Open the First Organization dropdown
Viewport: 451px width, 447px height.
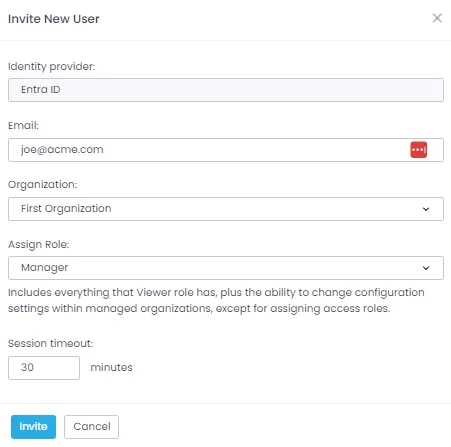point(226,209)
